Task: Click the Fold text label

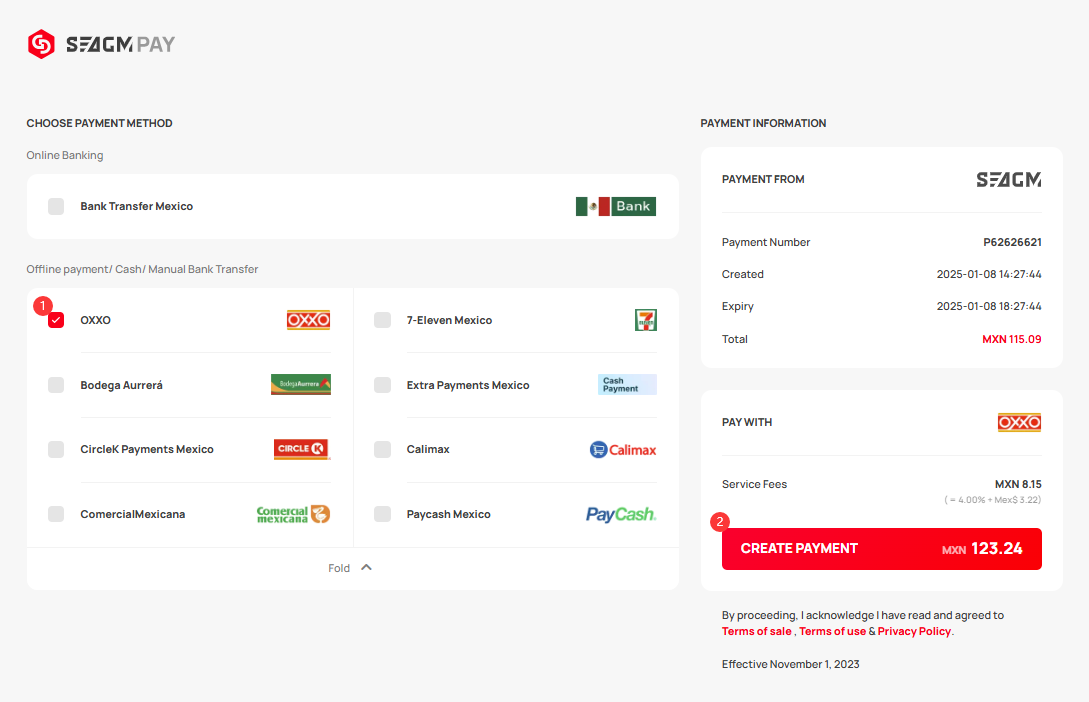Action: tap(339, 568)
